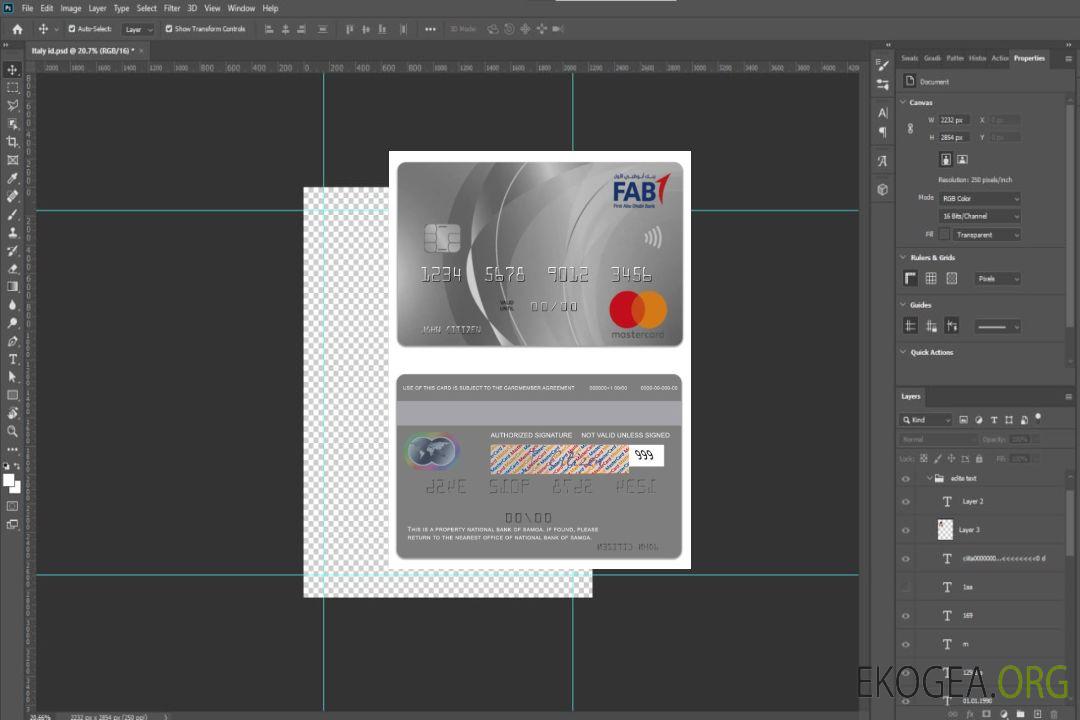This screenshot has height=720, width=1080.
Task: Click the link width and height button
Action: click(910, 128)
